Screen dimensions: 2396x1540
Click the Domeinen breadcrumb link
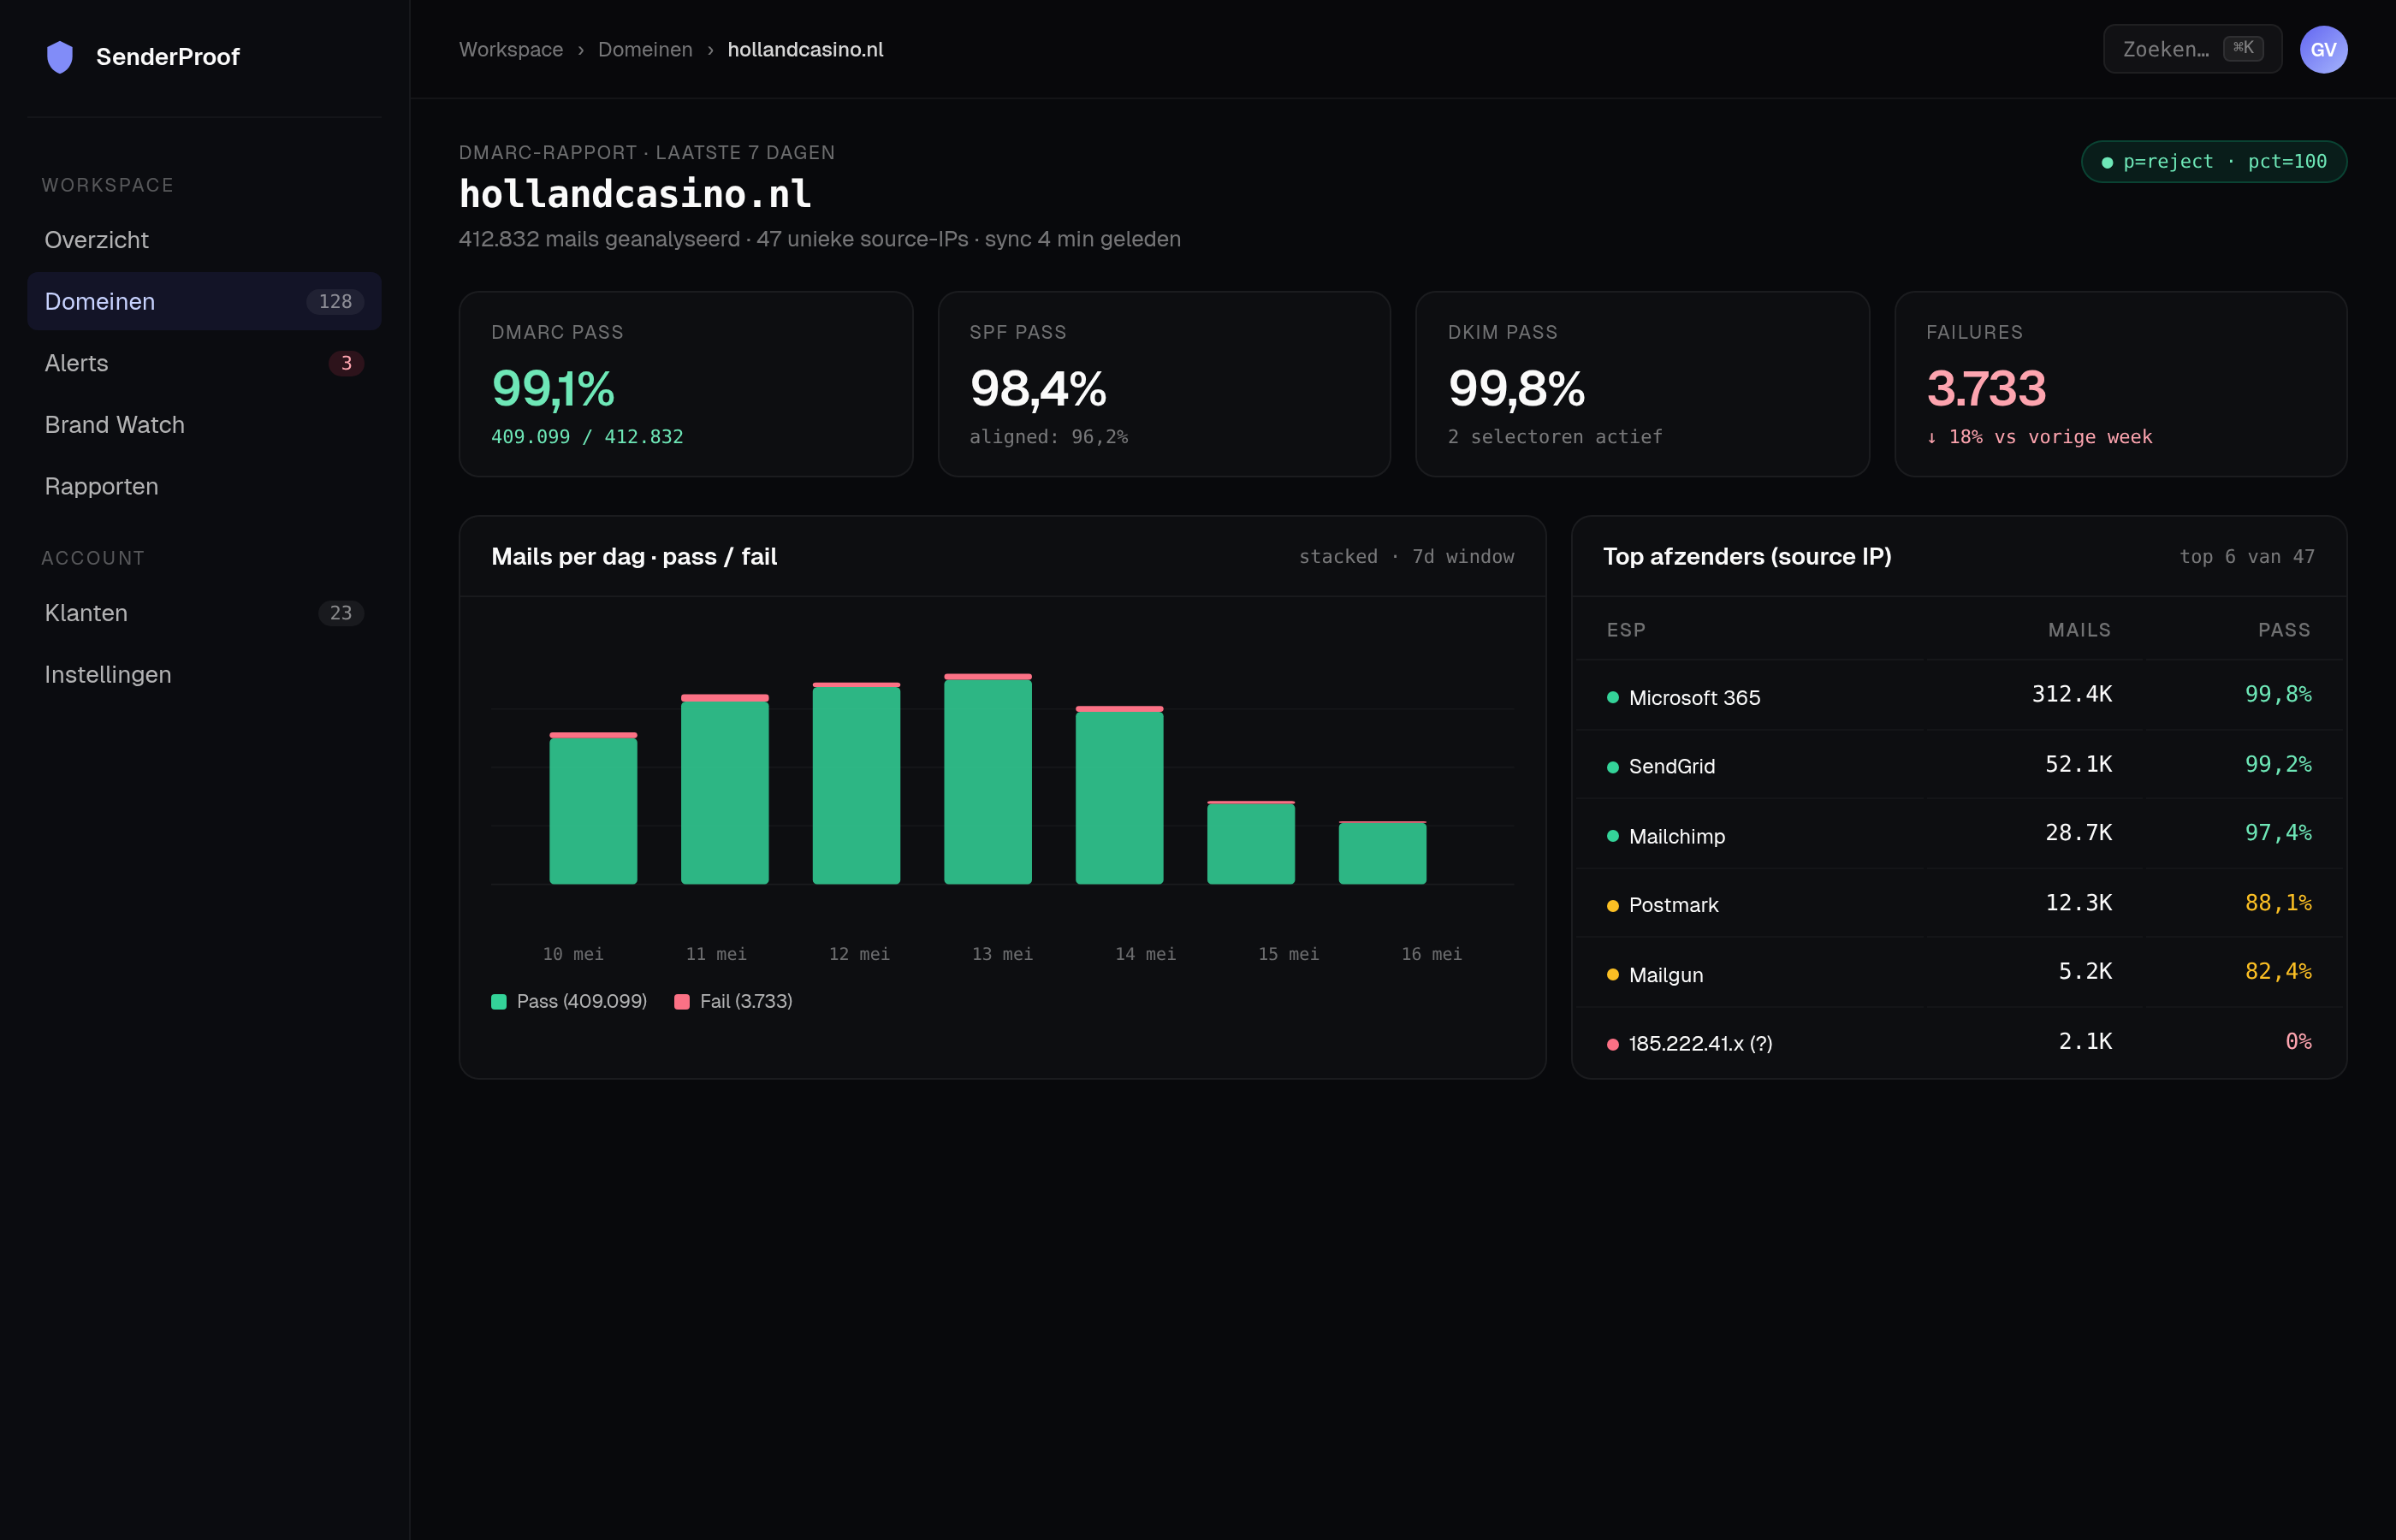click(645, 50)
